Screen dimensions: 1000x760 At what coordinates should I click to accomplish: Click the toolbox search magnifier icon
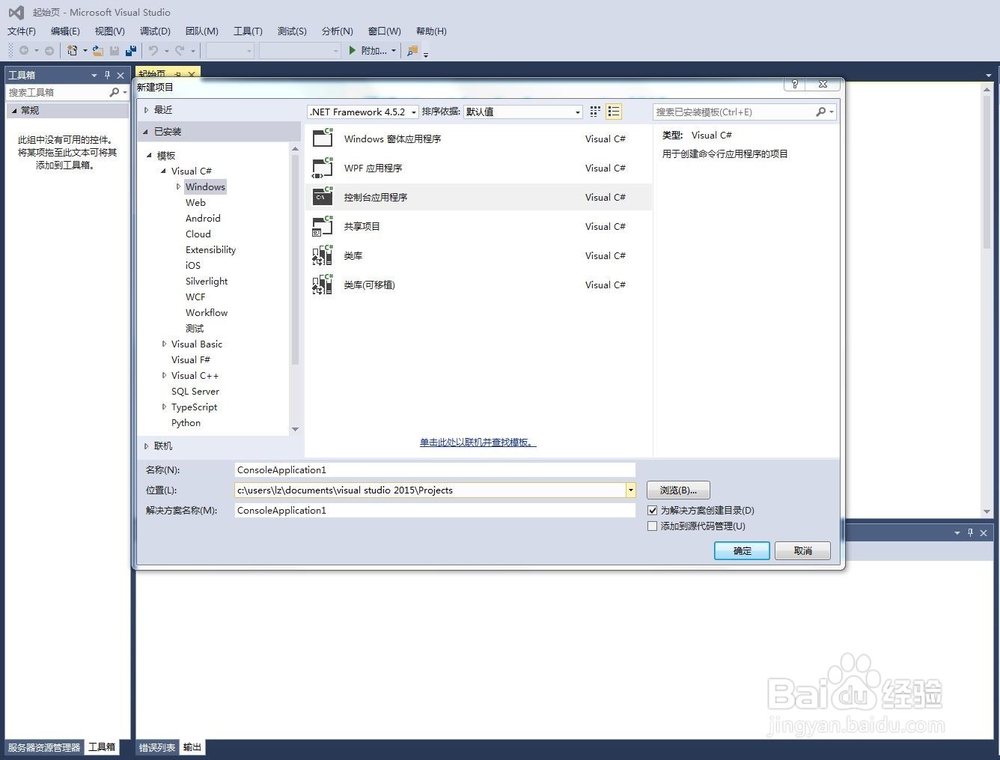coord(114,92)
